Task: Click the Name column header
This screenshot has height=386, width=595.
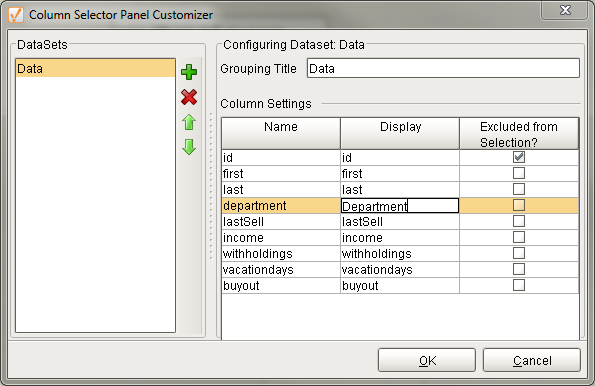Action: point(281,133)
